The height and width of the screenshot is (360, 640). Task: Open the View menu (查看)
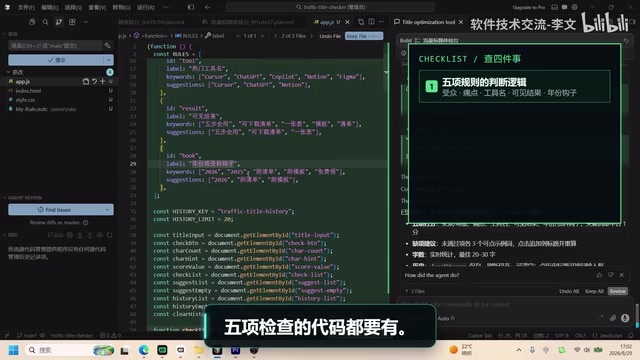click(x=97, y=7)
